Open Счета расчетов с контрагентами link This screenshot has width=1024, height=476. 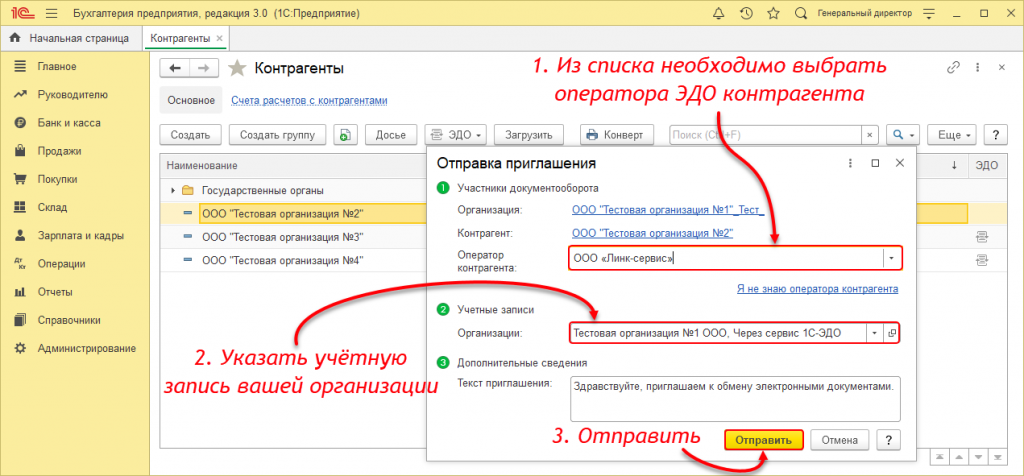[310, 101]
